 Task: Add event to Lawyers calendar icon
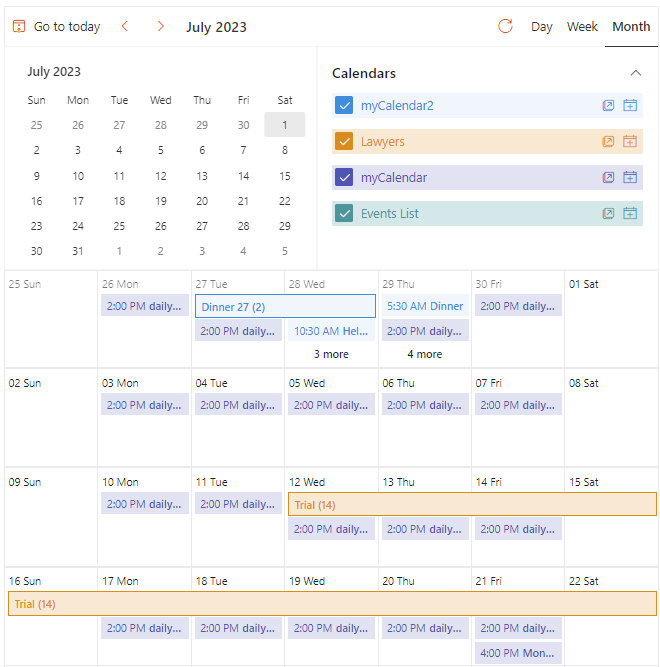pyautogui.click(x=630, y=141)
